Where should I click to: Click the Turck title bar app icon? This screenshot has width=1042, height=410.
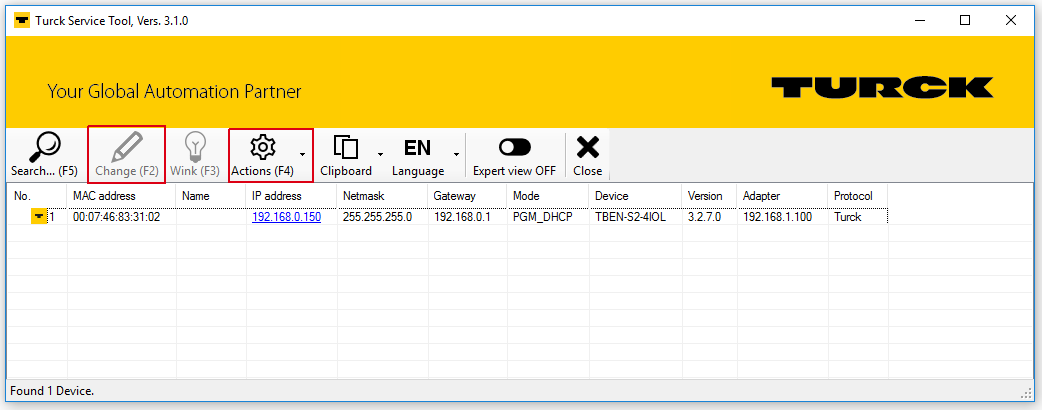pos(22,21)
